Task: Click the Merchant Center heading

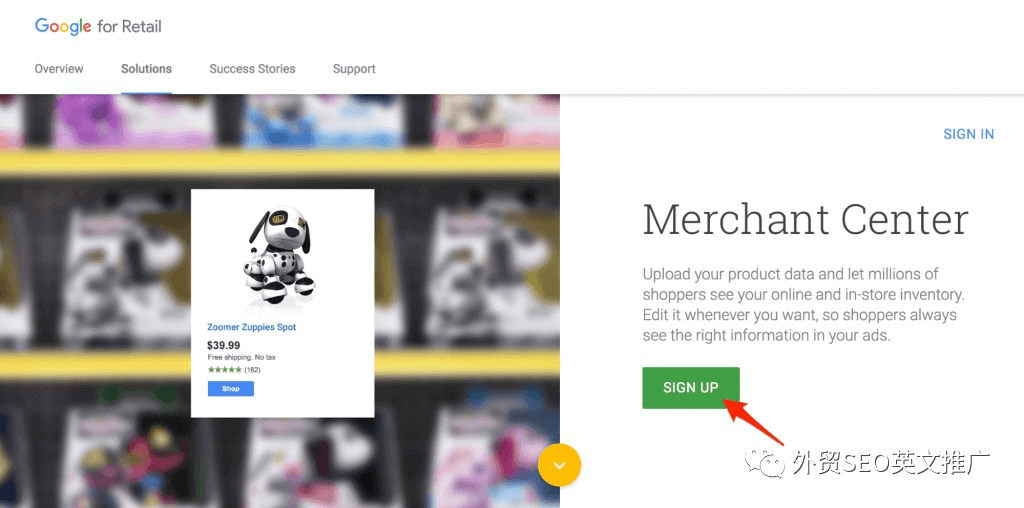Action: tap(805, 219)
